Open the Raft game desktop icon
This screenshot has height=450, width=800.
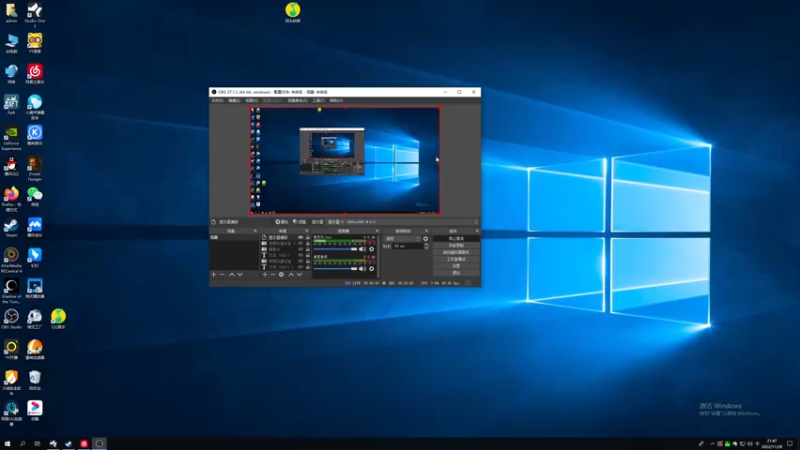(x=11, y=105)
